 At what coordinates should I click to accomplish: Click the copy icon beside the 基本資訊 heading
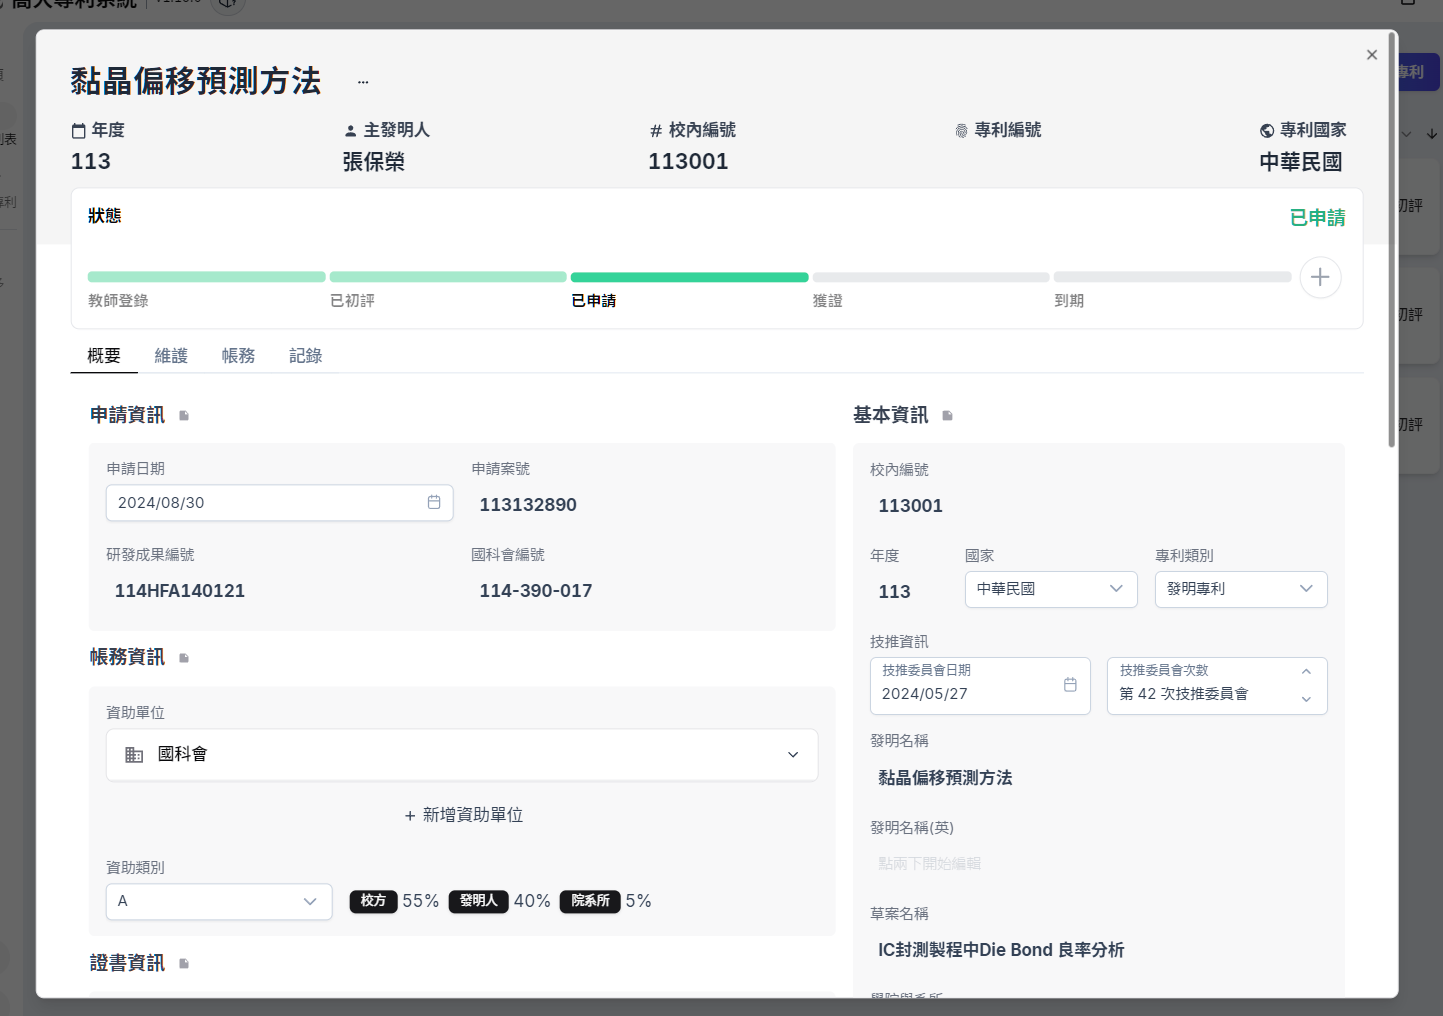[x=947, y=415]
